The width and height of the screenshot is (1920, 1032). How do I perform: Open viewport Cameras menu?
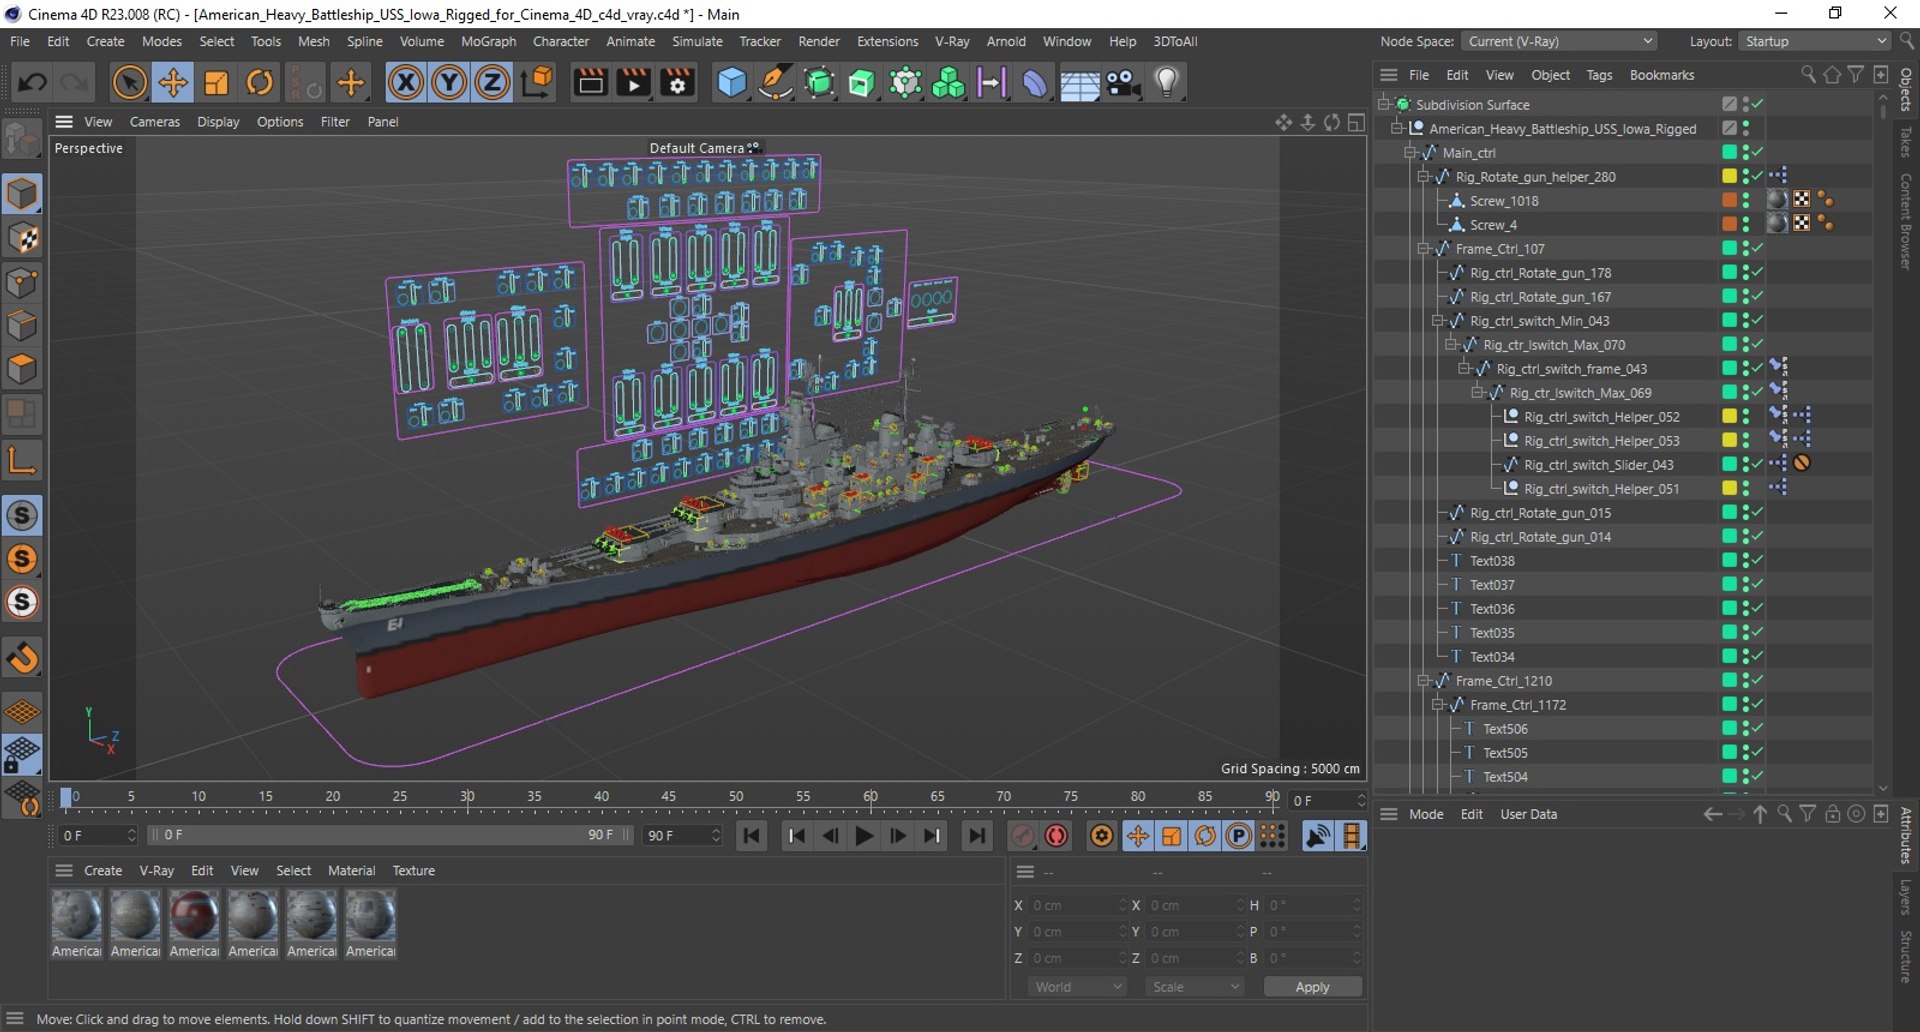click(155, 121)
